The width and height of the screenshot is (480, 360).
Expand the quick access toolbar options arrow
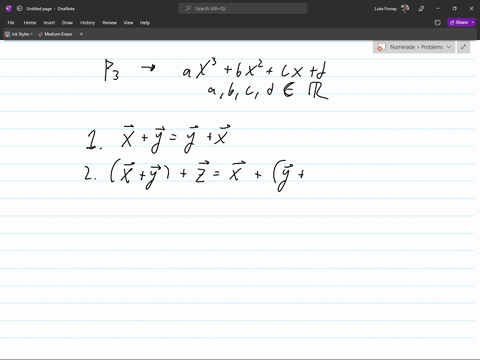pos(81,34)
